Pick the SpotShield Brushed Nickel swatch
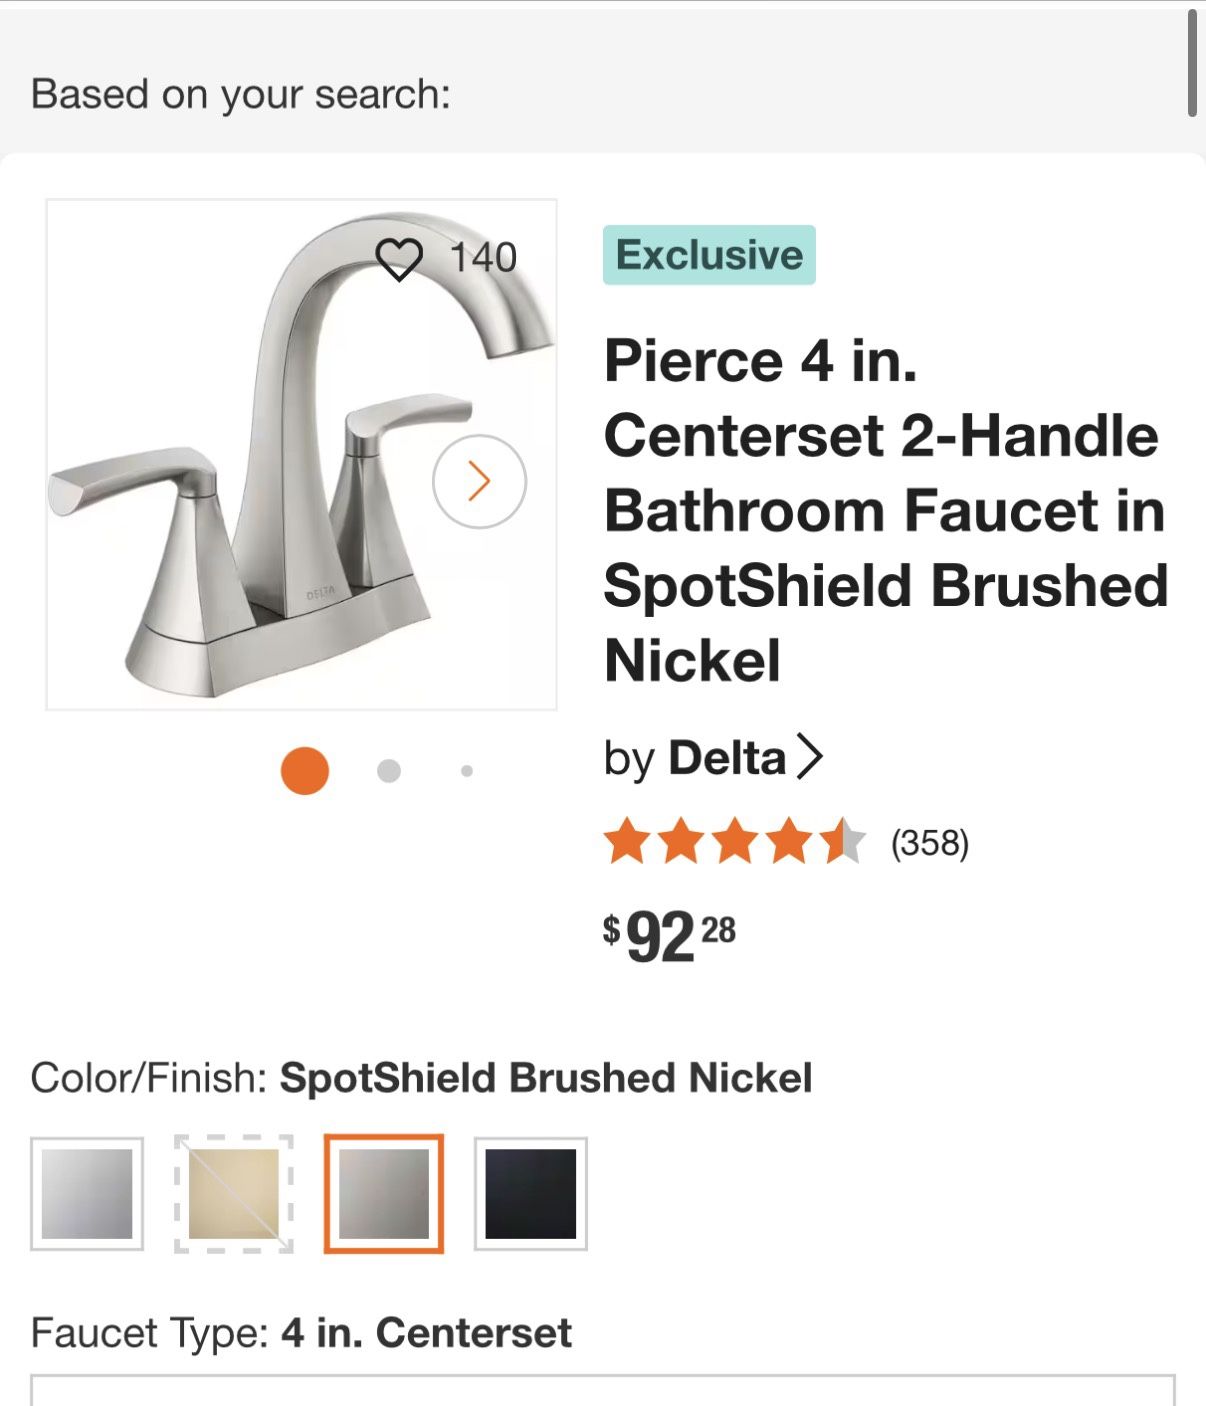Image resolution: width=1206 pixels, height=1406 pixels. (x=383, y=1194)
